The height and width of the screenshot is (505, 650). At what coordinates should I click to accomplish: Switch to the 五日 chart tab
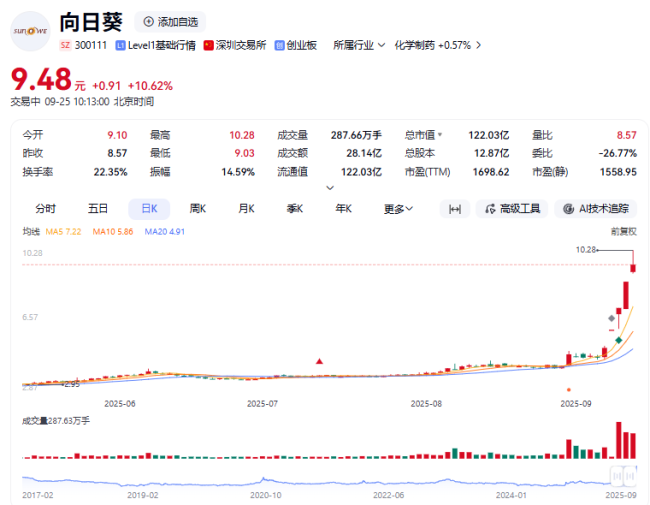(x=97, y=209)
